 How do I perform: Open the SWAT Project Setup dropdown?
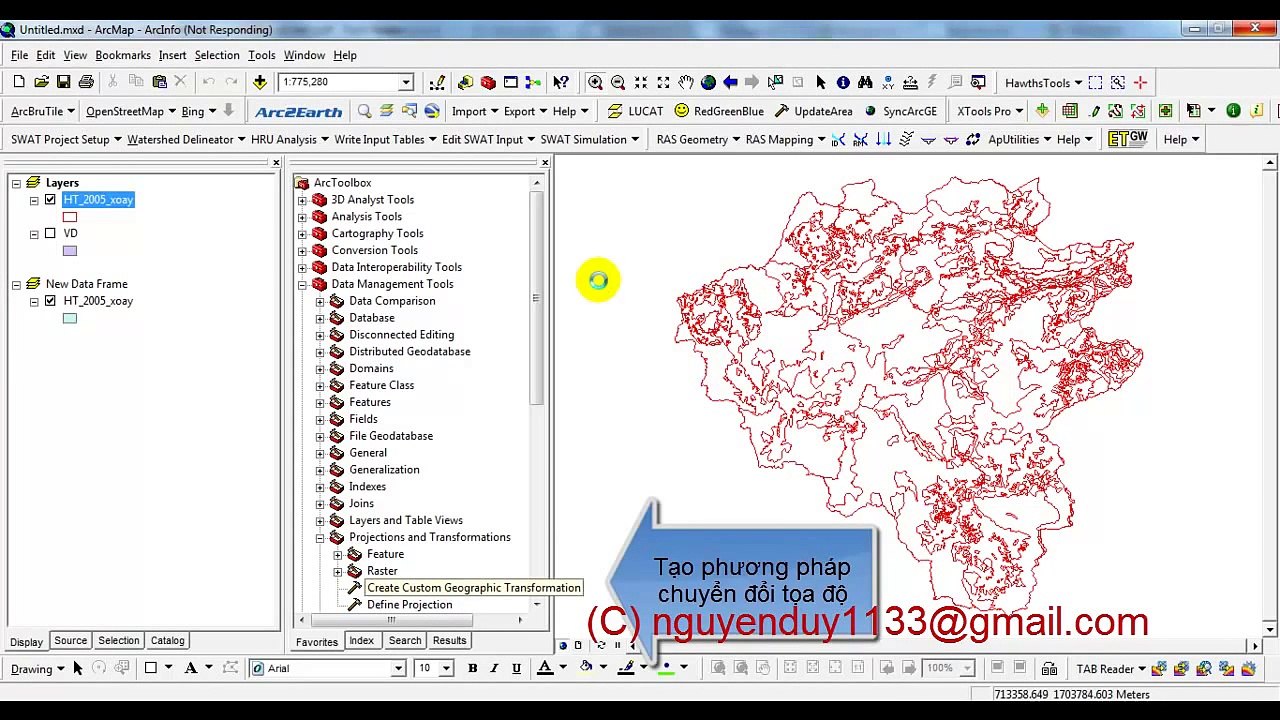[66, 139]
